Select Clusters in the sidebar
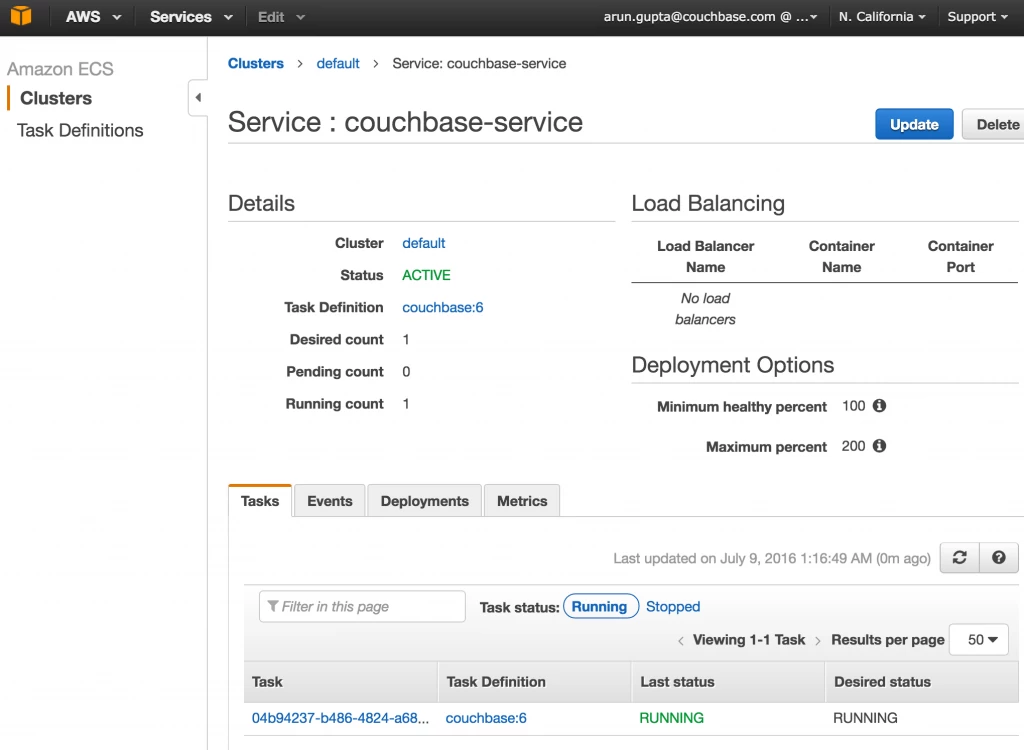The width and height of the screenshot is (1024, 750). point(56,98)
